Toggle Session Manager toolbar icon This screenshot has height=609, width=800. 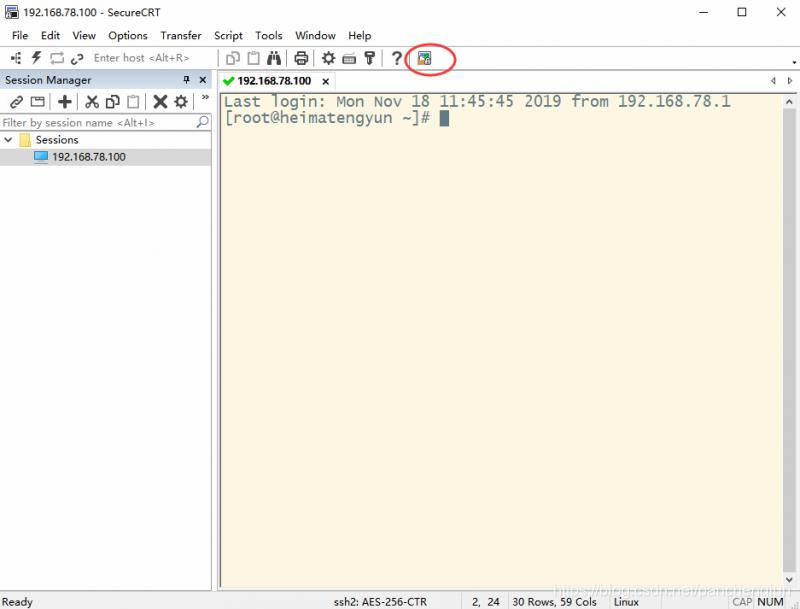[x=16, y=58]
